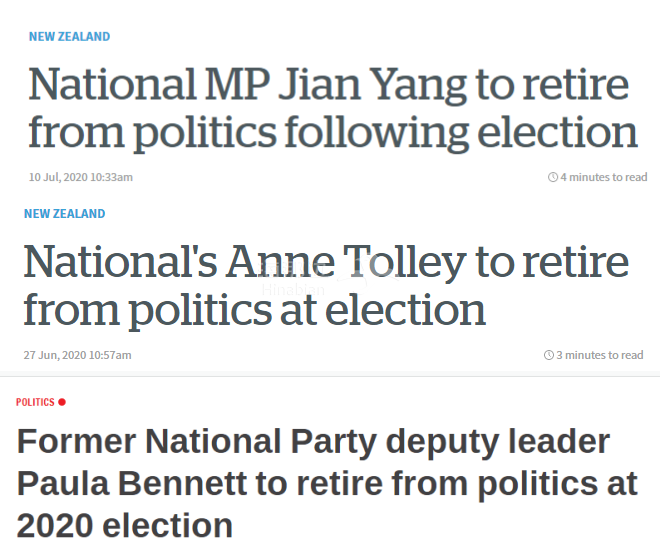Click the 10 Jul, 2020 10:33am timestamp
The height and width of the screenshot is (553, 660).
pyautogui.click(x=81, y=177)
